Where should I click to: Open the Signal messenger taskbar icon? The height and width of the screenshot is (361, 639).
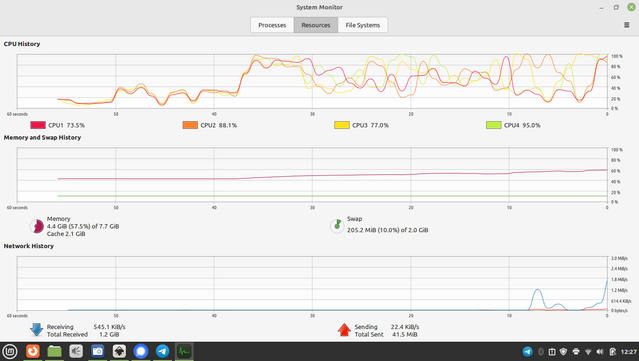pyautogui.click(x=141, y=351)
